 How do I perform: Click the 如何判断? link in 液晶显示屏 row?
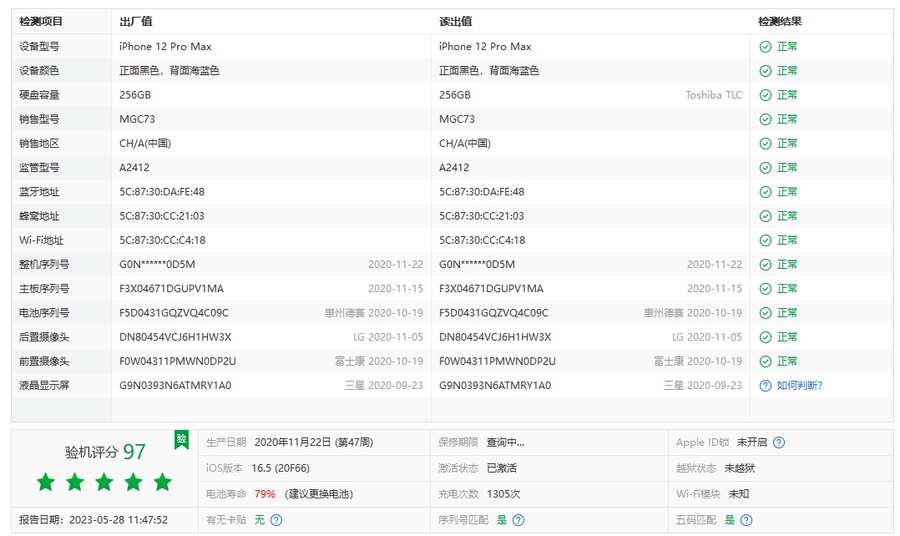(800, 386)
